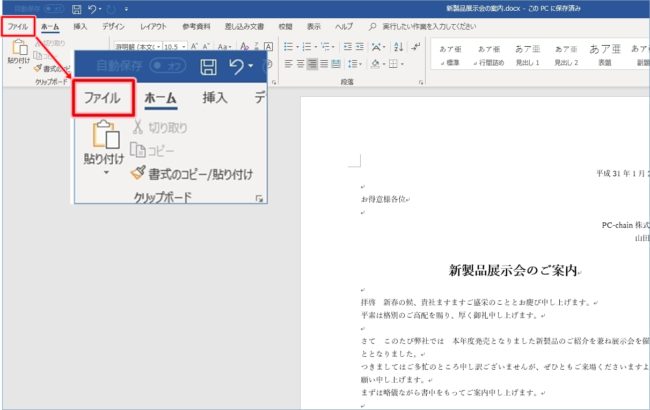The height and width of the screenshot is (410, 650).
Task: Click the clear all formatting icon
Action: [x=245, y=46]
